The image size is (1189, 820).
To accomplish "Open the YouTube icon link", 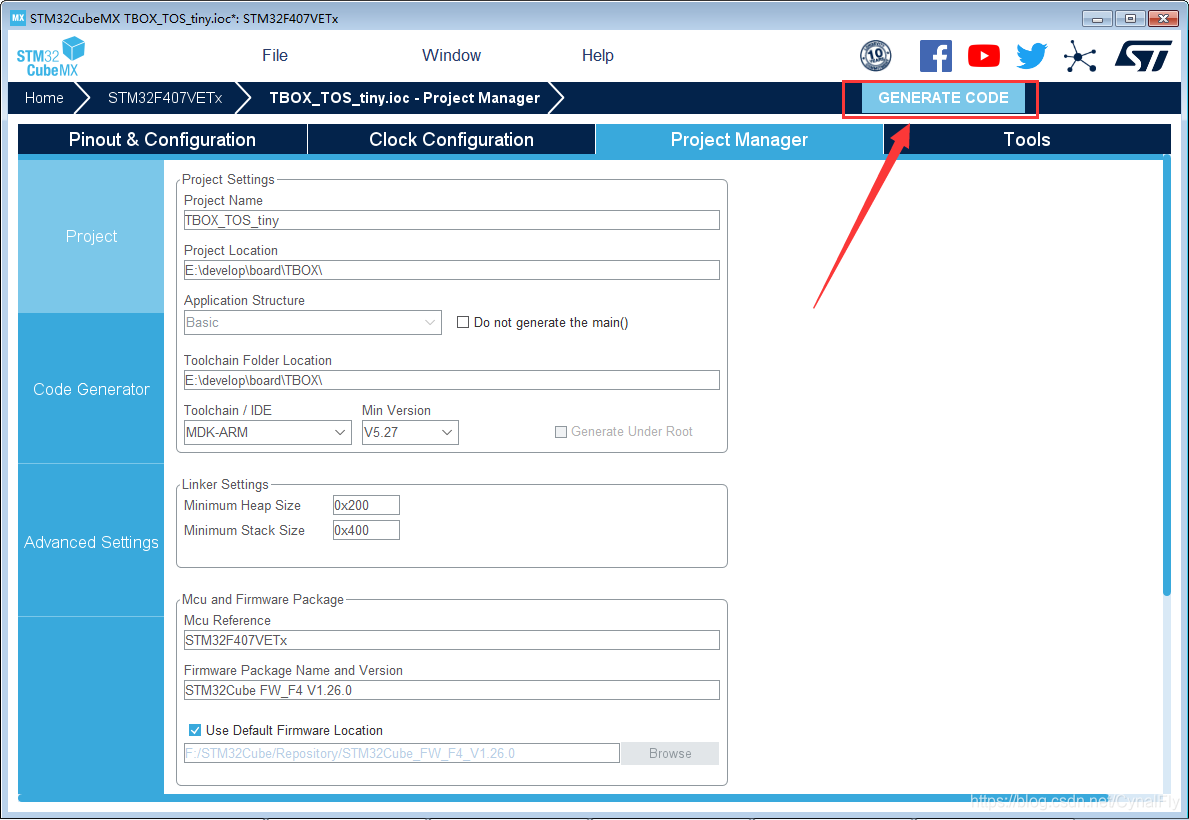I will pos(984,56).
